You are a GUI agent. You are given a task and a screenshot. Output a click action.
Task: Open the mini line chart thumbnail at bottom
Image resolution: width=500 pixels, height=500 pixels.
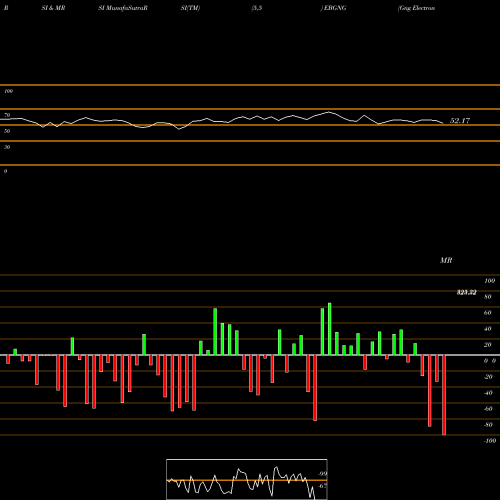(247, 479)
